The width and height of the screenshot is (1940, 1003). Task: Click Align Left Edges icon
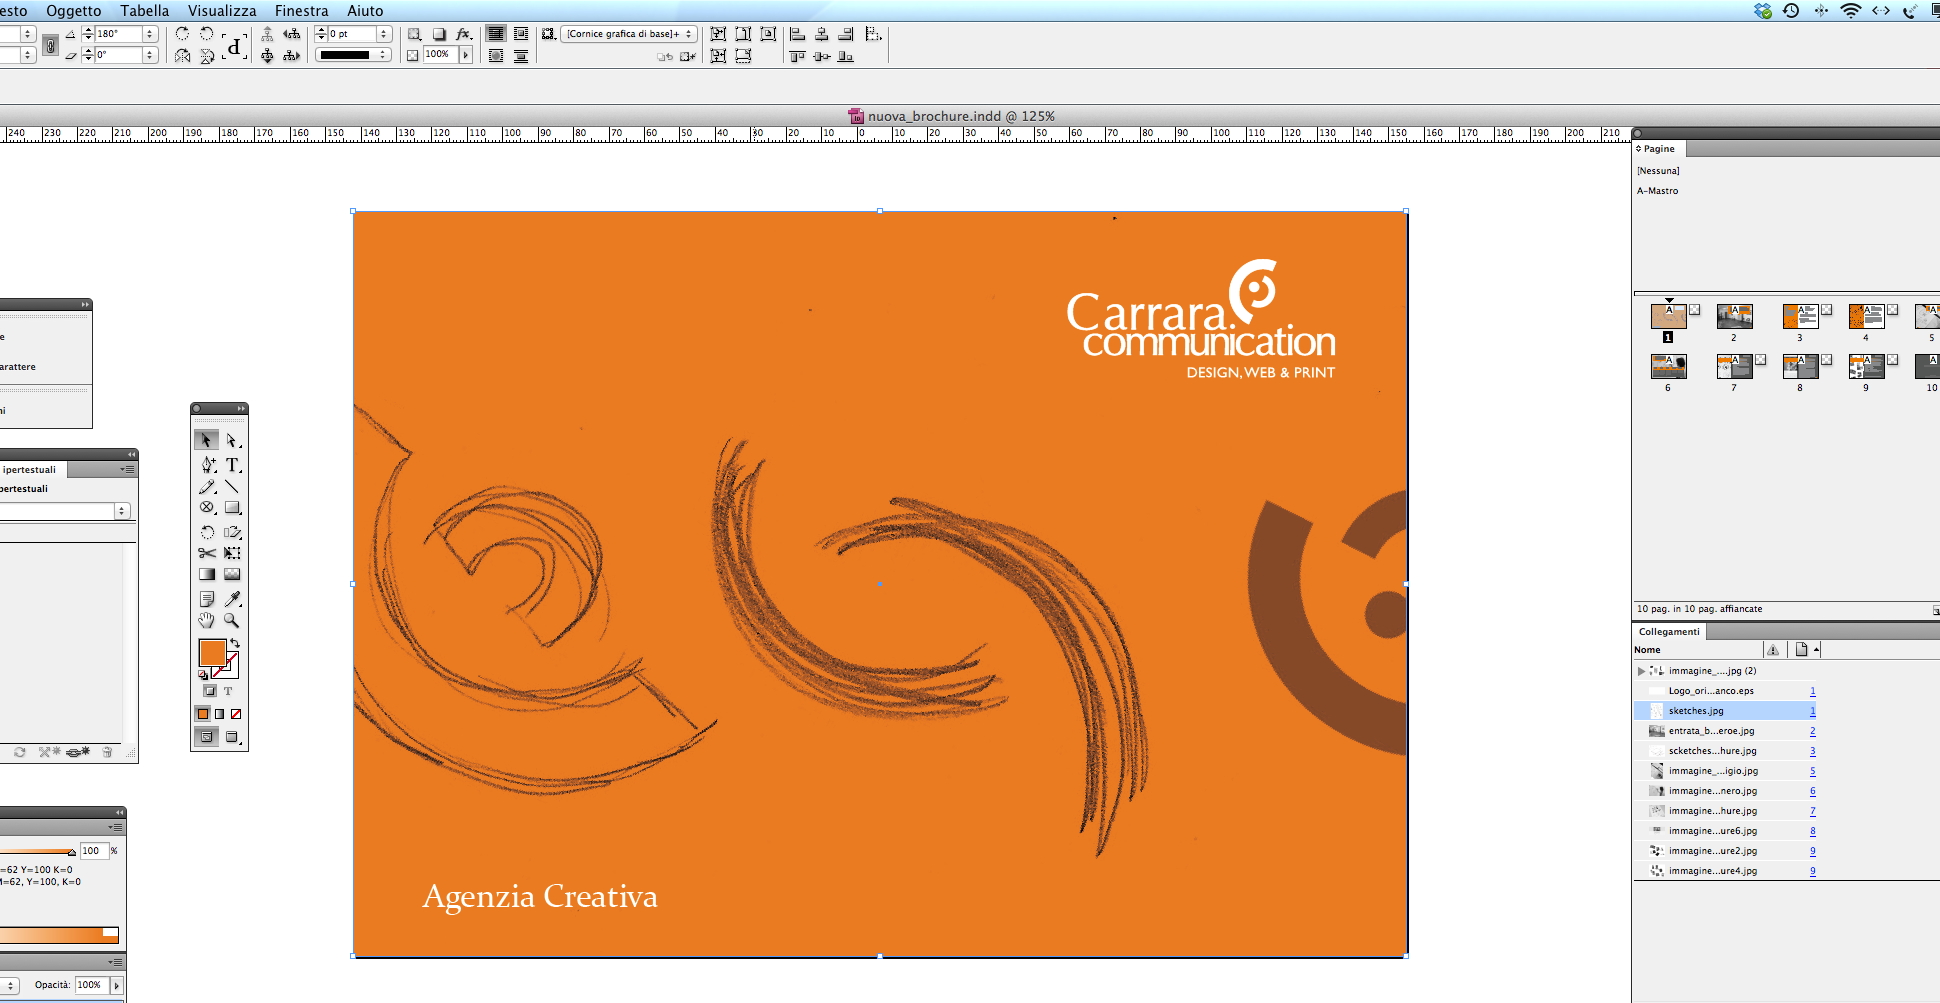point(798,34)
